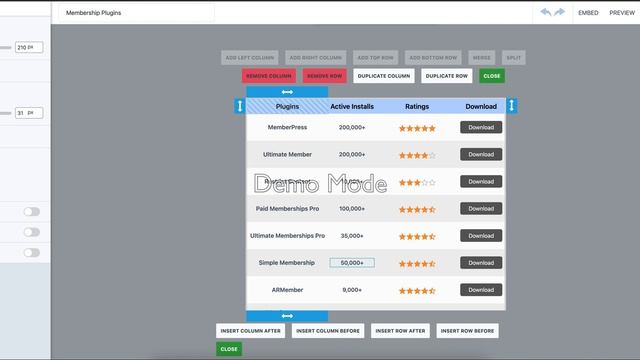Viewport: 640px width, 360px height.
Task: Click the bottom column width handle
Action: 287,316
